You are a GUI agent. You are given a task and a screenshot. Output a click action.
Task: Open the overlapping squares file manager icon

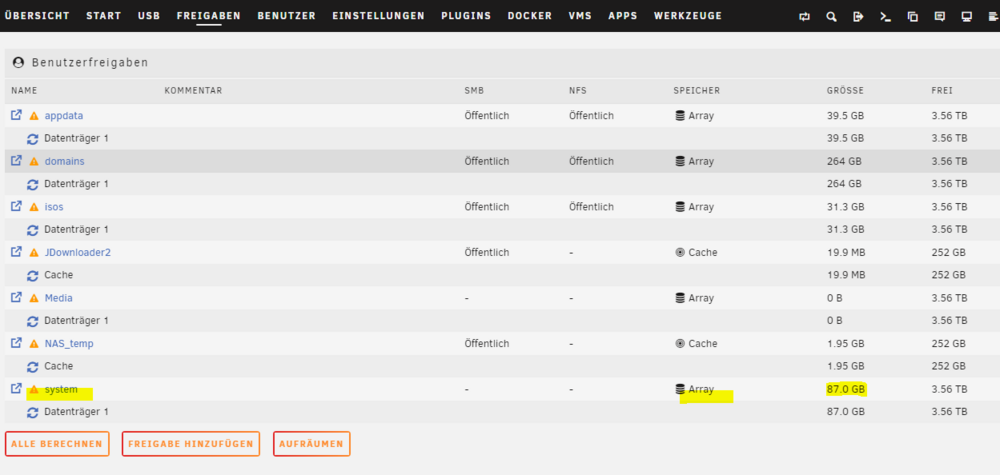click(913, 17)
